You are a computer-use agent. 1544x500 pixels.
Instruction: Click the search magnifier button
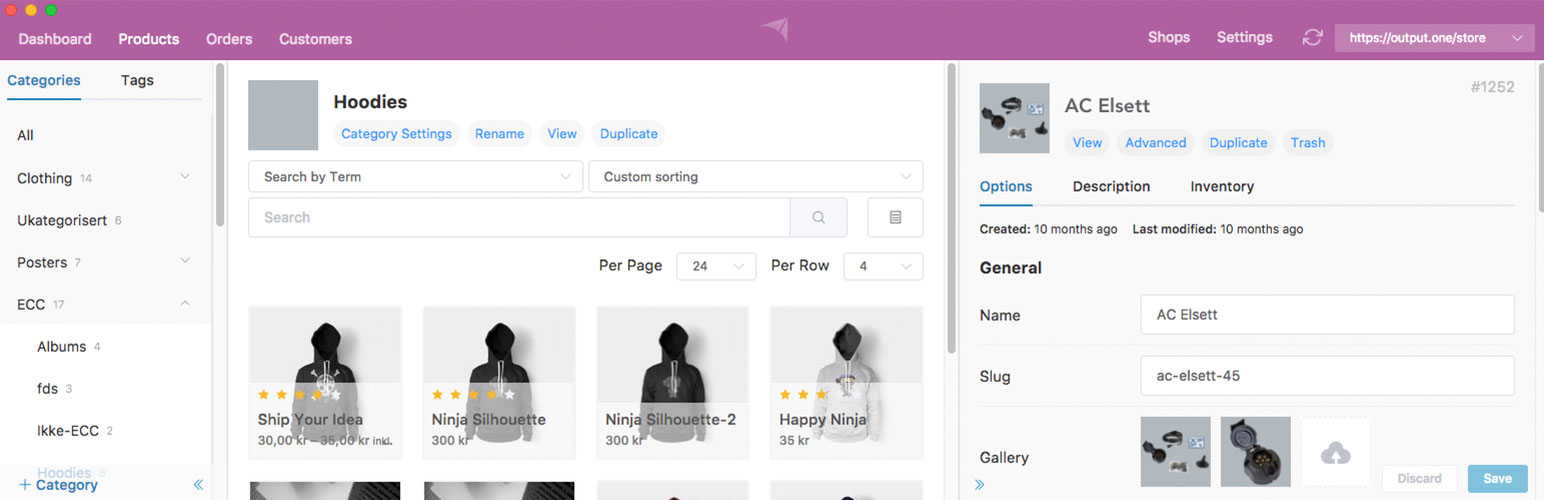coord(818,217)
